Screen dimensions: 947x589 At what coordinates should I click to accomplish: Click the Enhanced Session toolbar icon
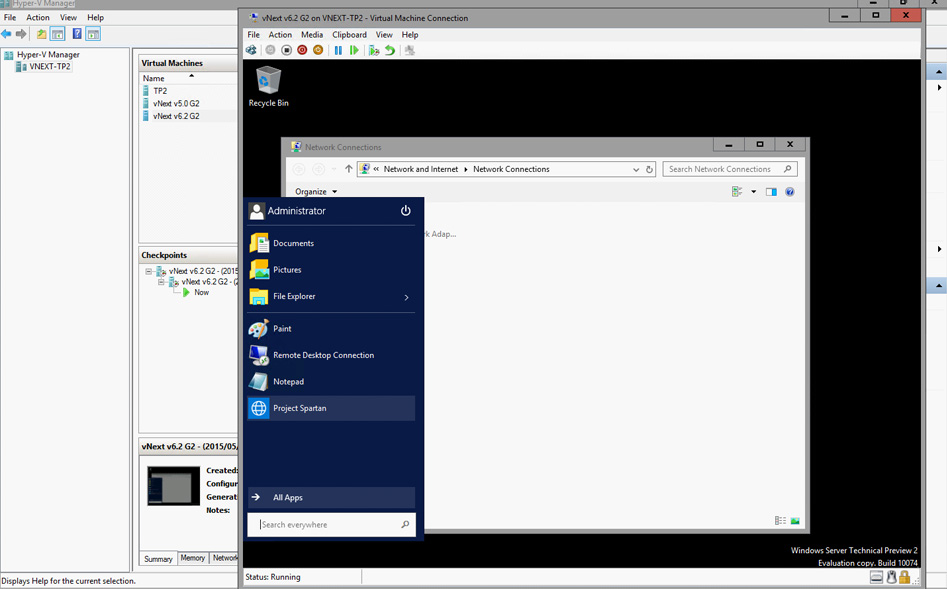pyautogui.click(x=409, y=50)
